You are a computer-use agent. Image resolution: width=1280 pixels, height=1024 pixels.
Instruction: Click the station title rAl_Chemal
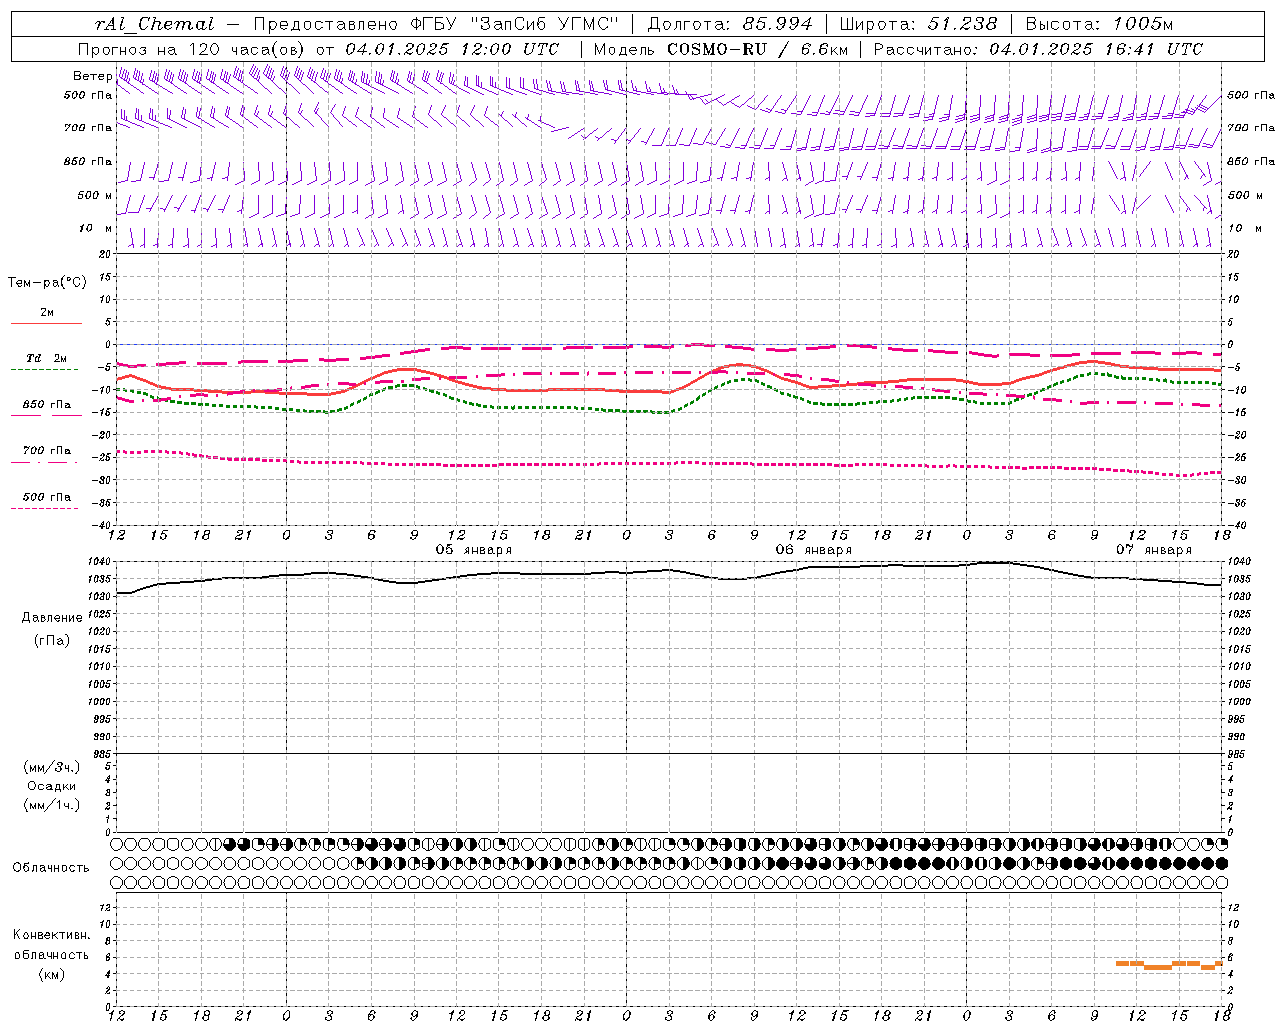click(x=154, y=24)
